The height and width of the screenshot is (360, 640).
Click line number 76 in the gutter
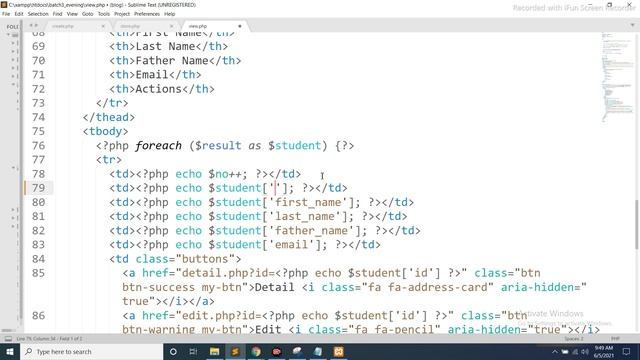(x=38, y=146)
